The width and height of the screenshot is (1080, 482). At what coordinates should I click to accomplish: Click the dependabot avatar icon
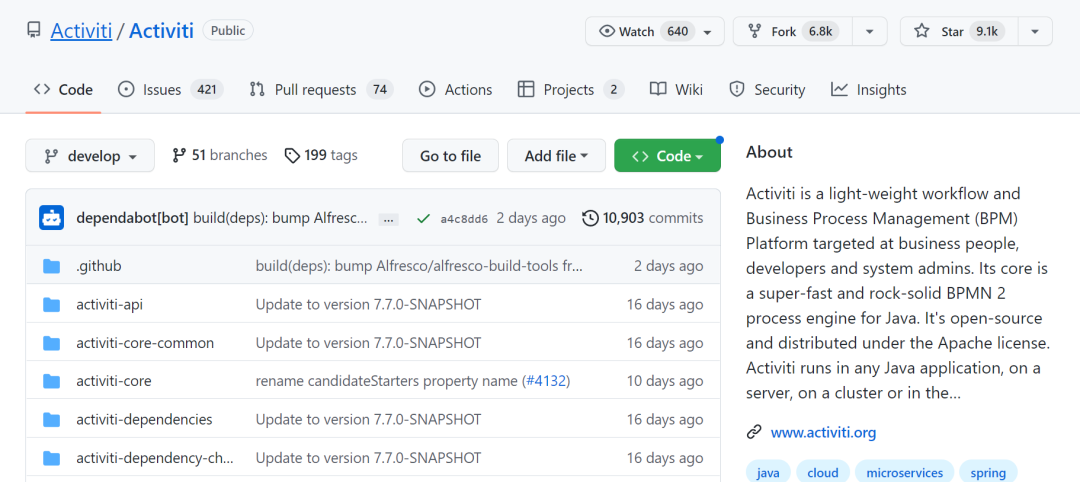tap(51, 218)
